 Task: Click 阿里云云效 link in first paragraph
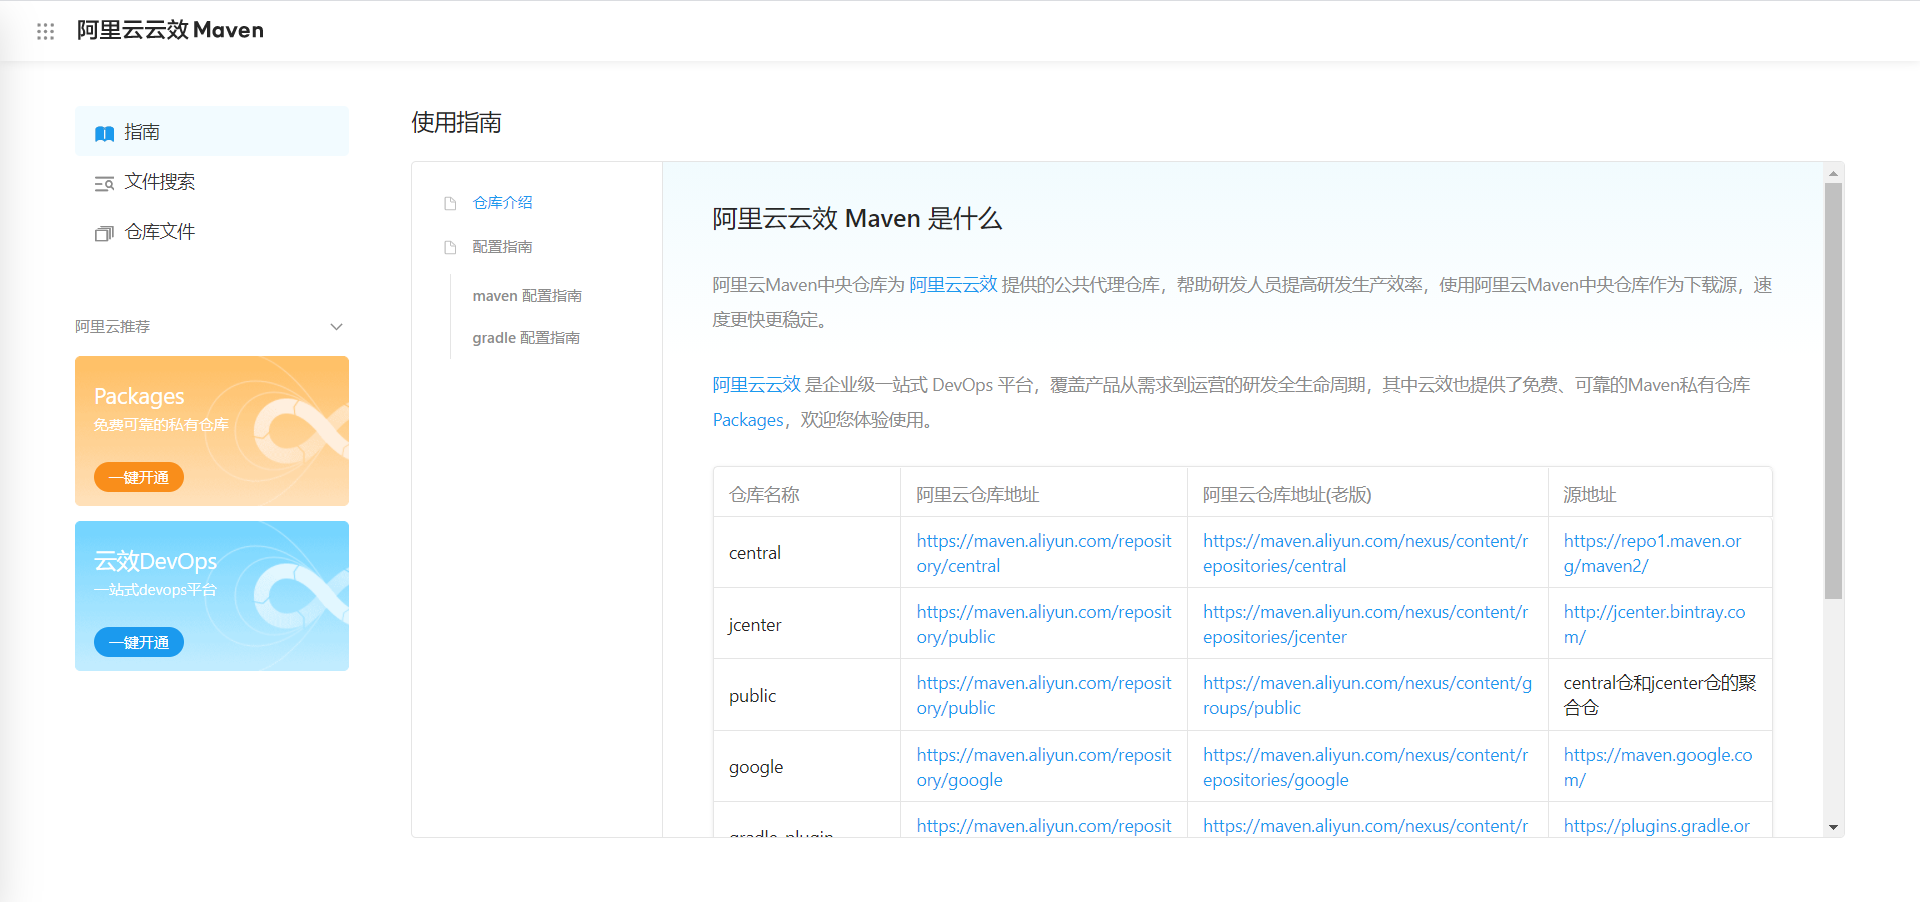click(953, 285)
